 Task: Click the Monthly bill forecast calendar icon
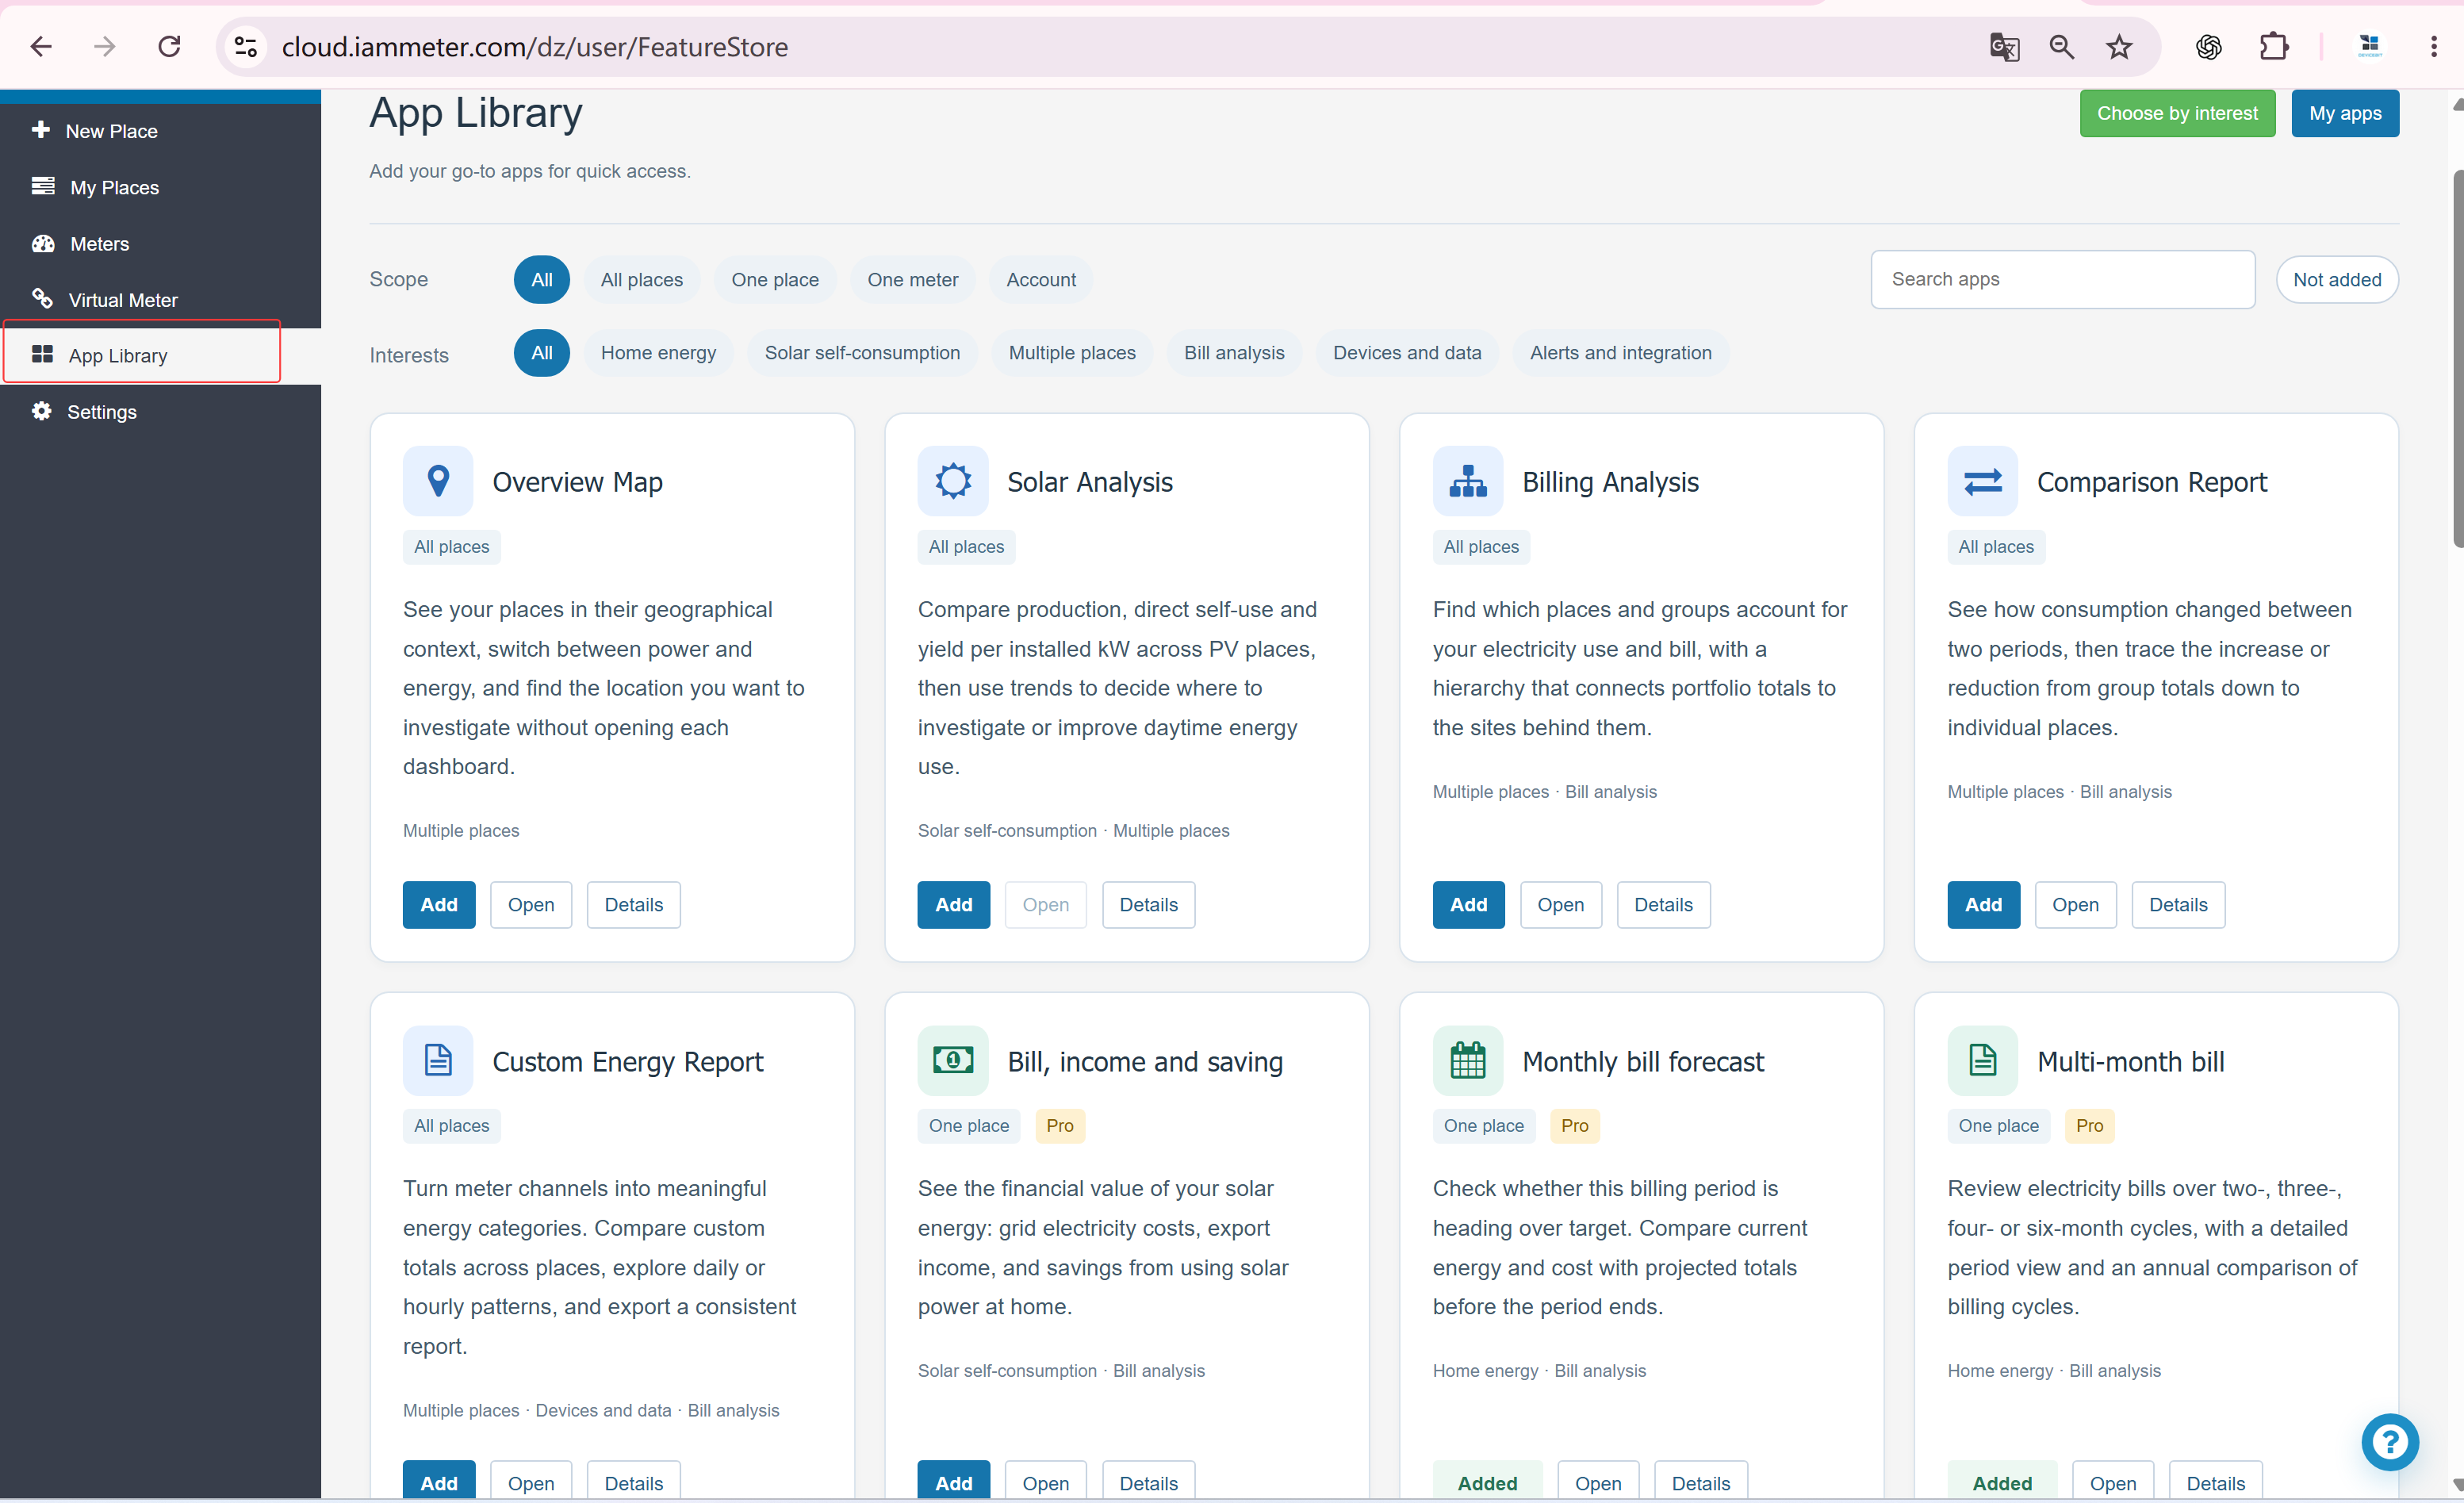point(1468,1060)
